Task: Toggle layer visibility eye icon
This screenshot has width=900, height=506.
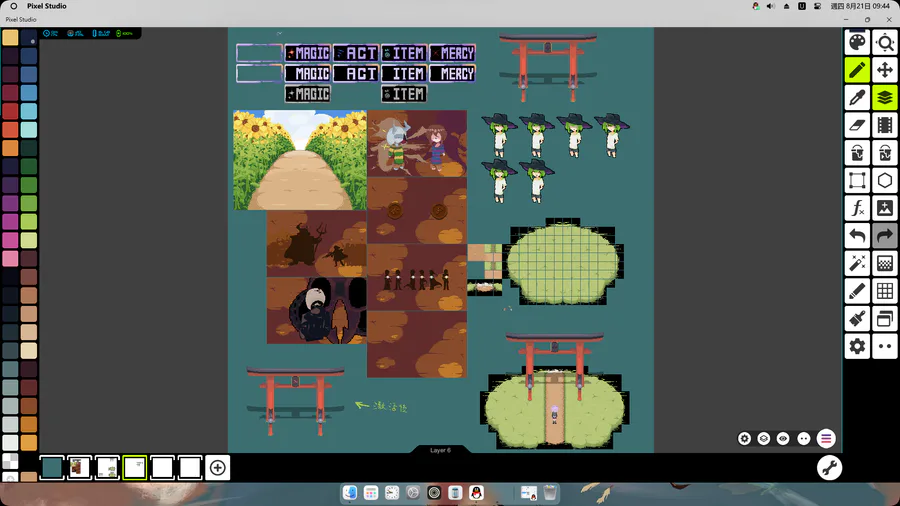Action: click(x=783, y=439)
